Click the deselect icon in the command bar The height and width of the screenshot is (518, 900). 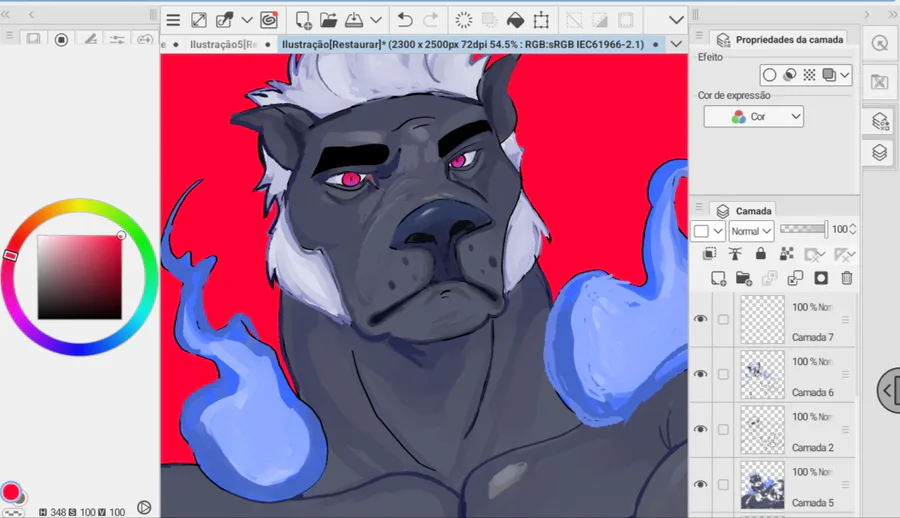[574, 21]
